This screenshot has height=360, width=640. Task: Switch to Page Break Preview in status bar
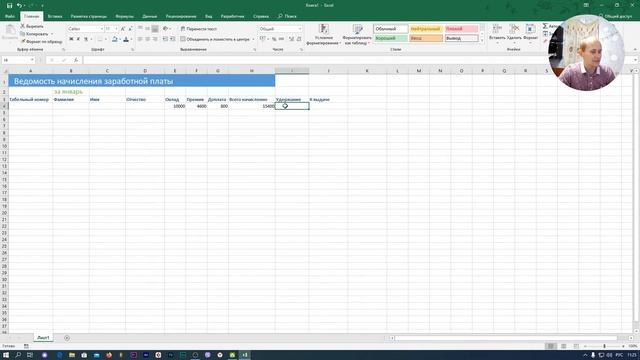576,346
